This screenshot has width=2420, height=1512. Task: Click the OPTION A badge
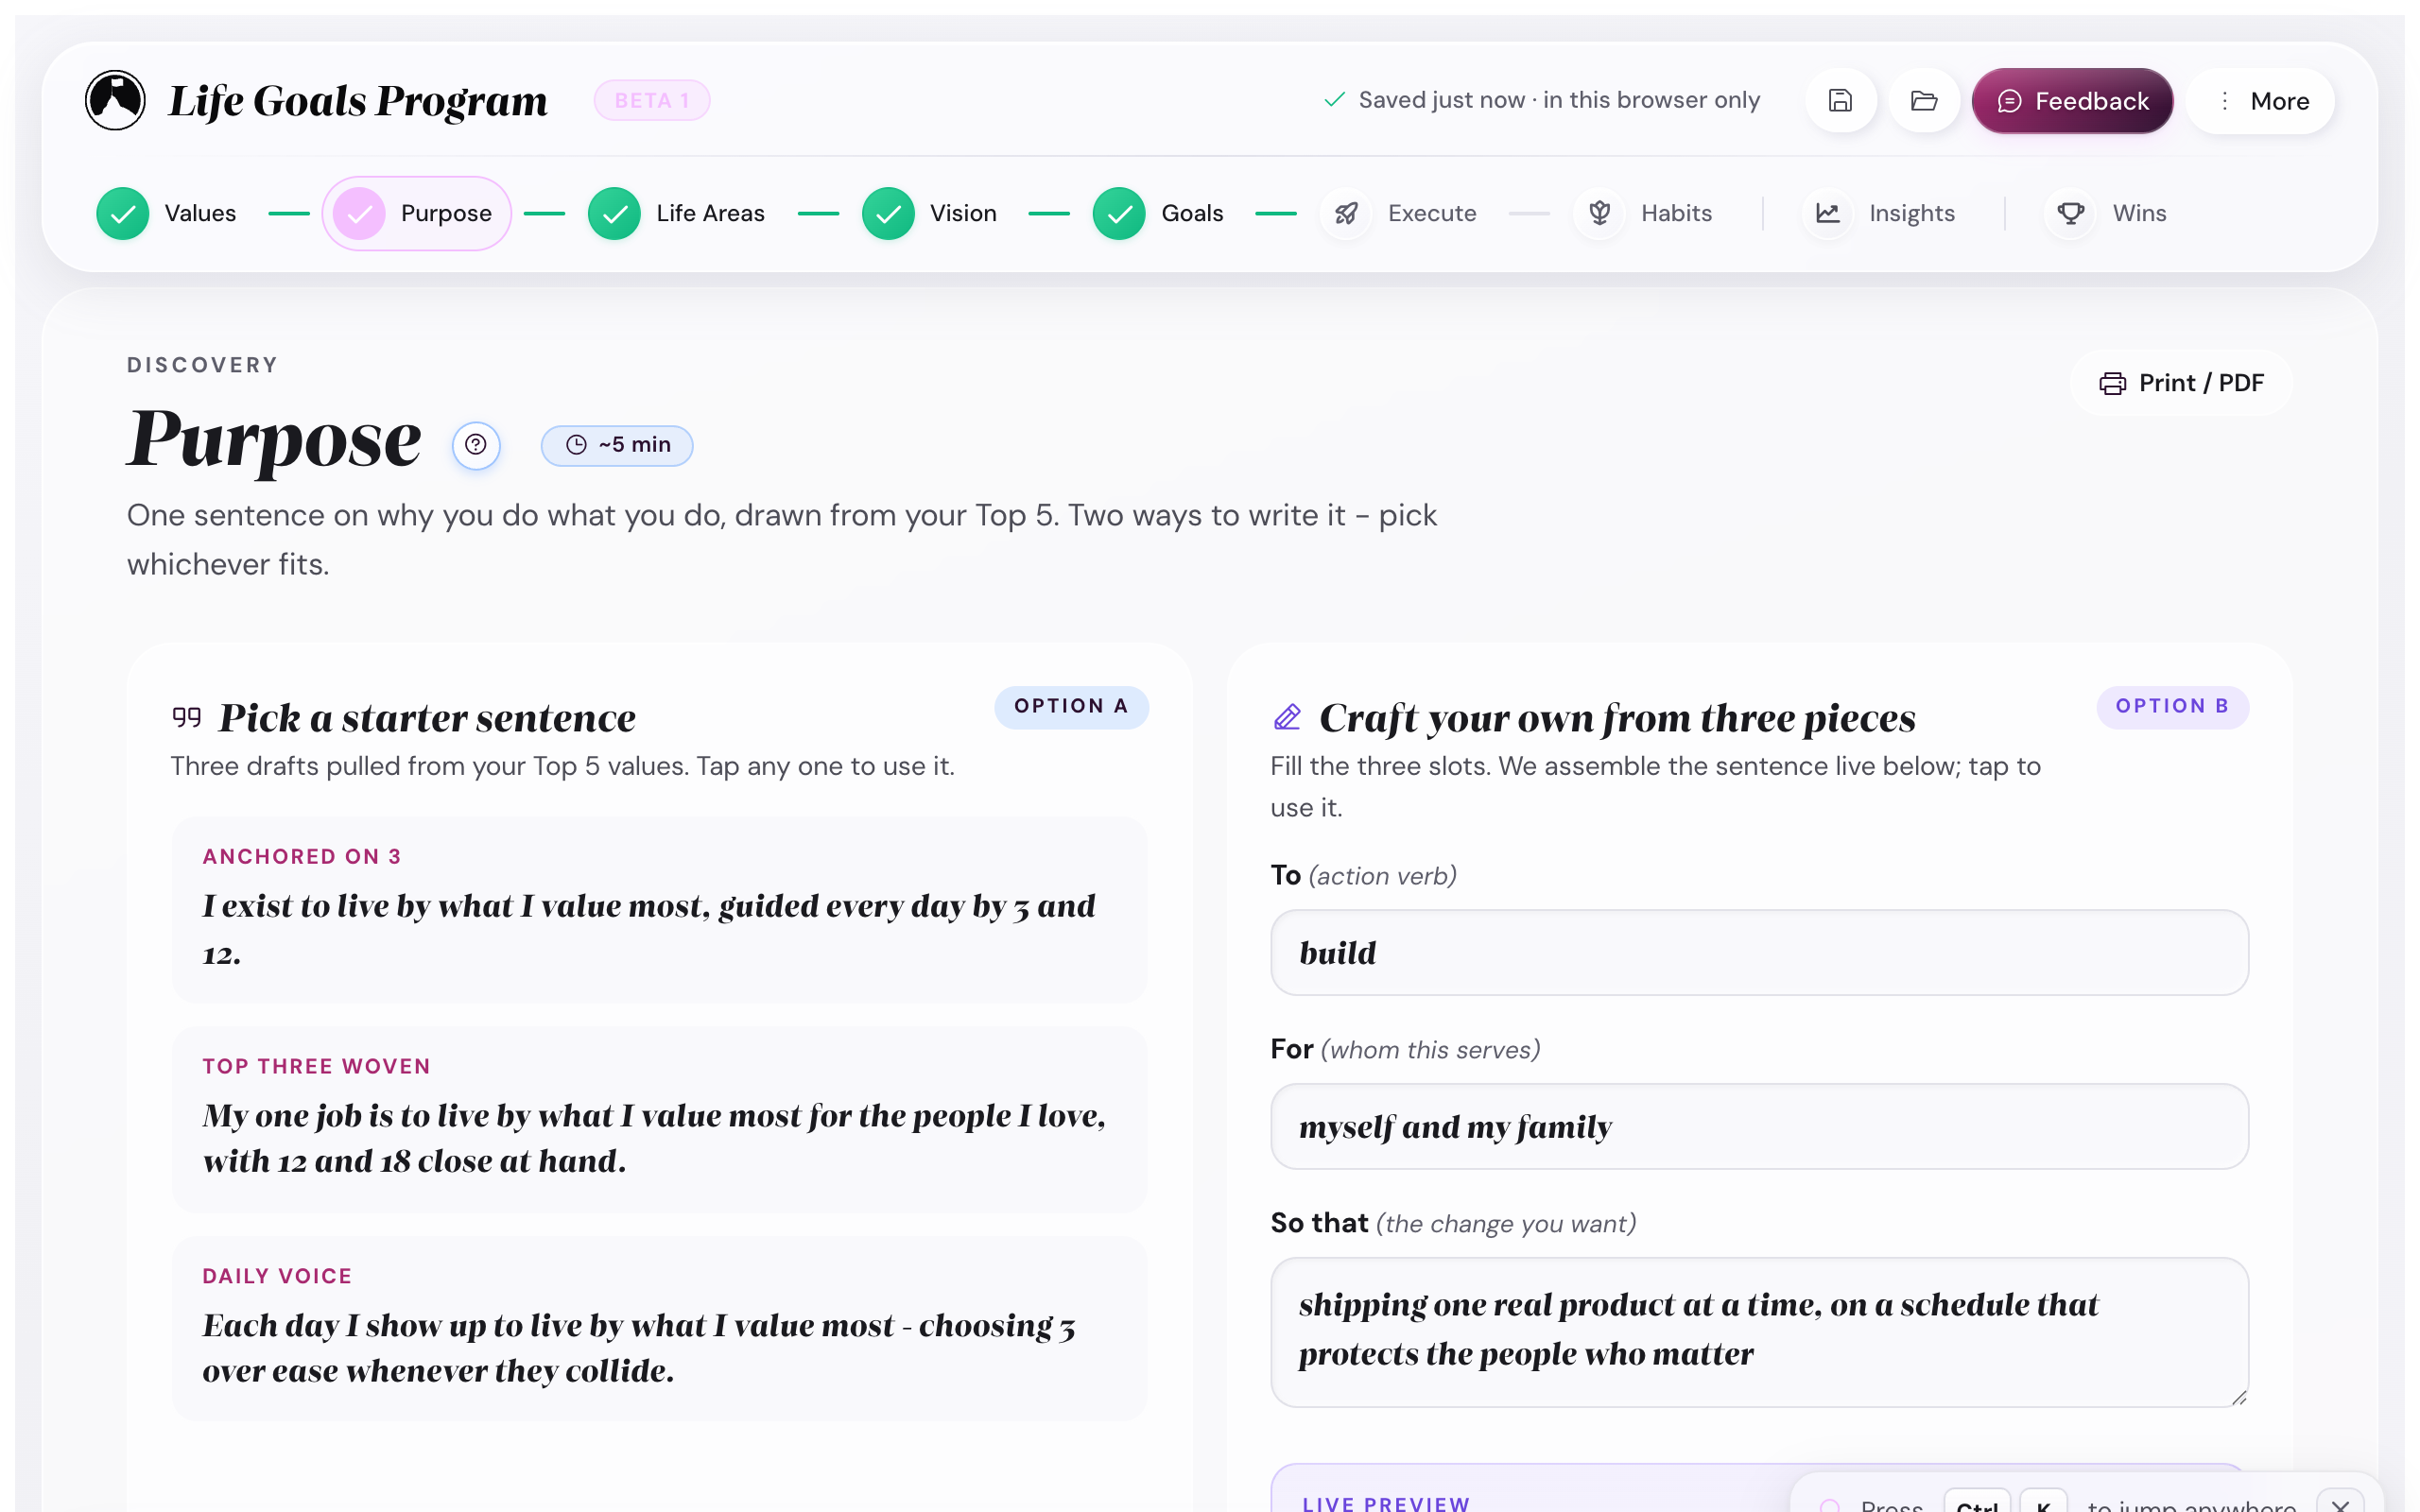tap(1071, 707)
